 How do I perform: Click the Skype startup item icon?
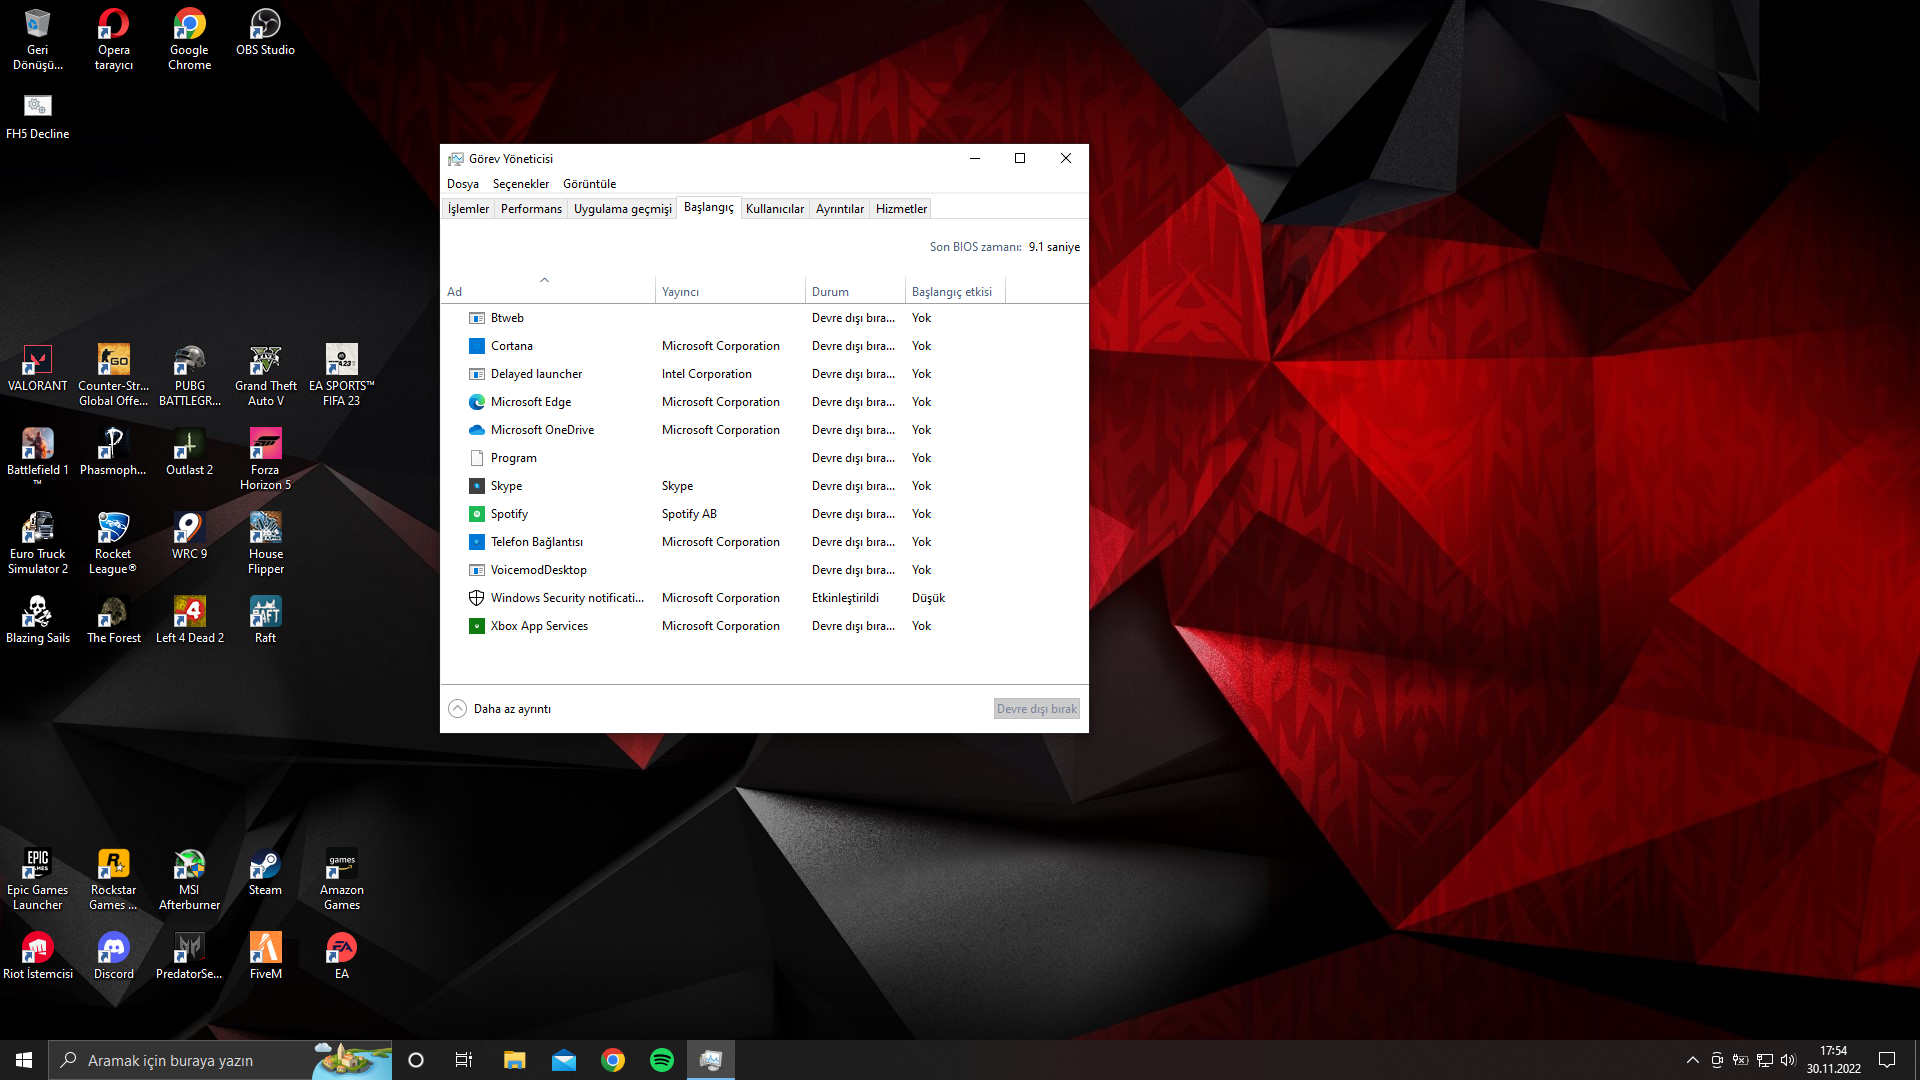477,486
